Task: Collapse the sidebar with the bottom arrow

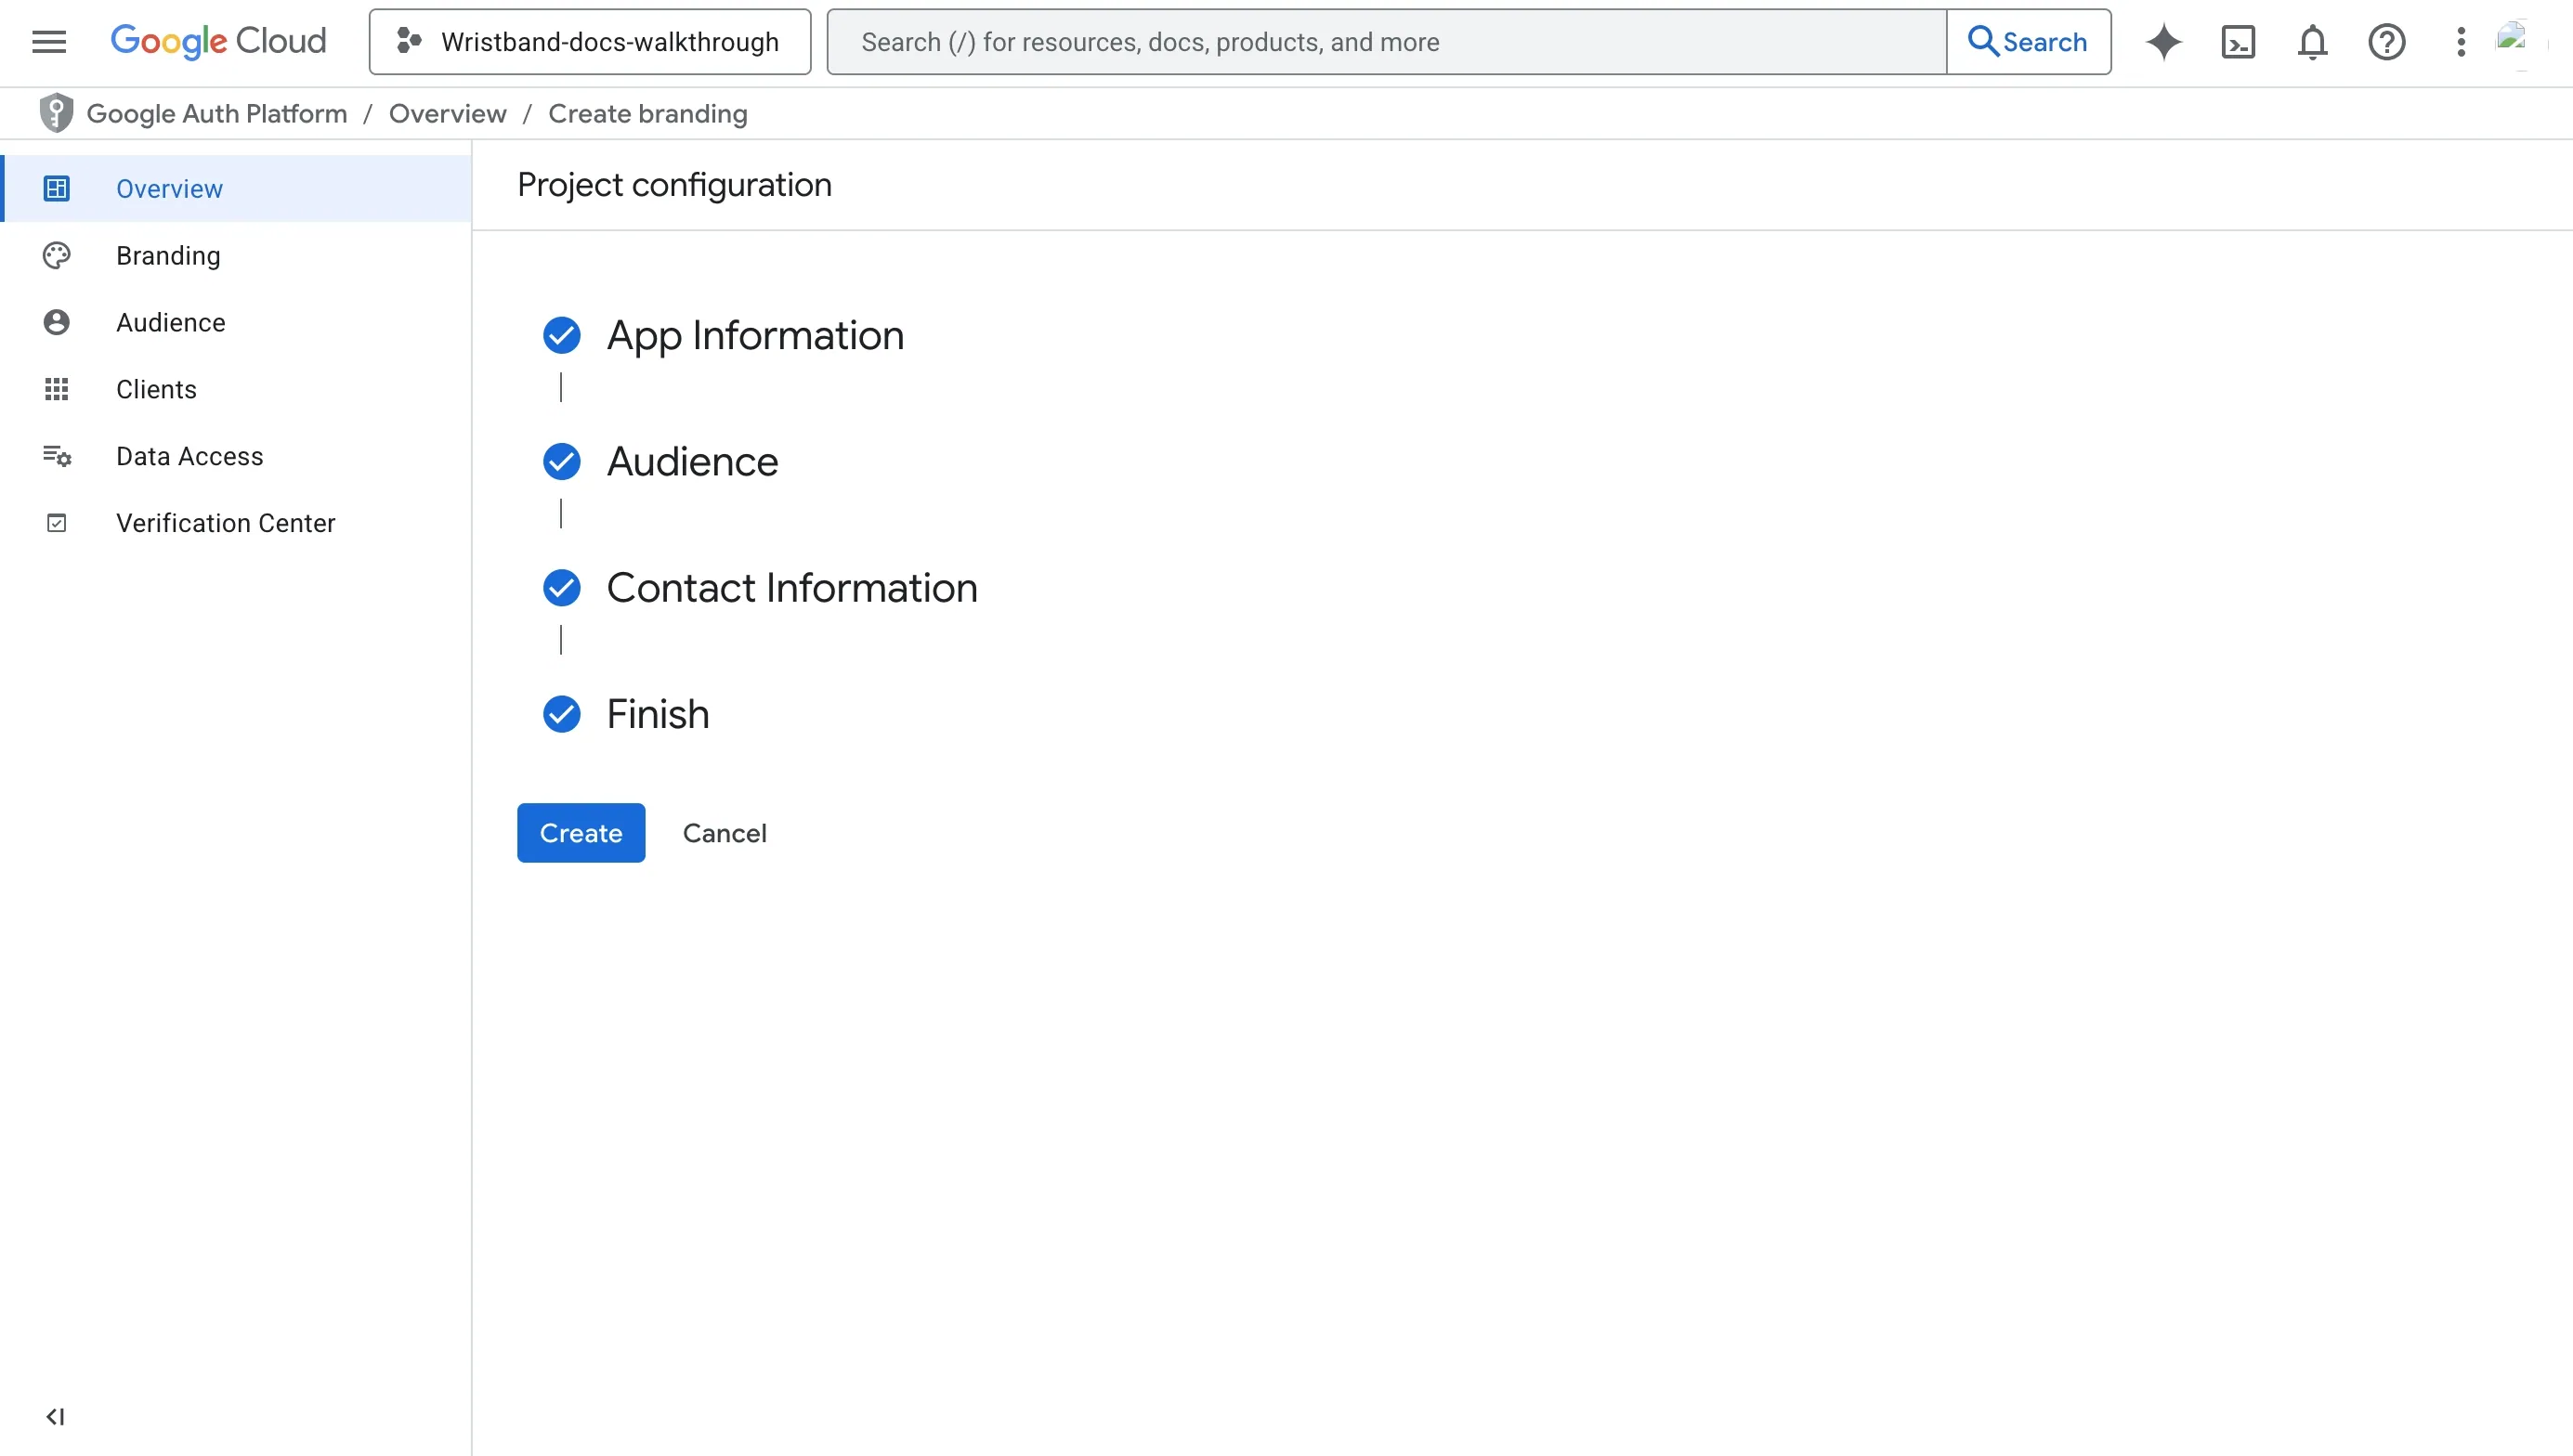Action: tap(55, 1417)
